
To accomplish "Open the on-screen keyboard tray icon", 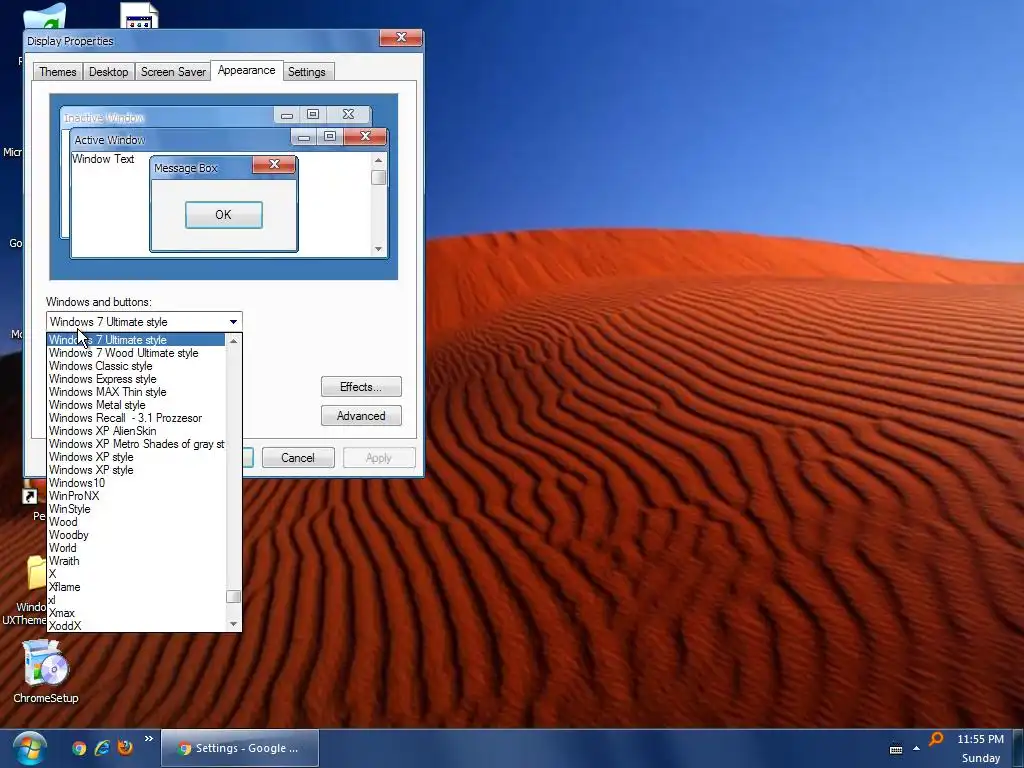I will pos(896,749).
